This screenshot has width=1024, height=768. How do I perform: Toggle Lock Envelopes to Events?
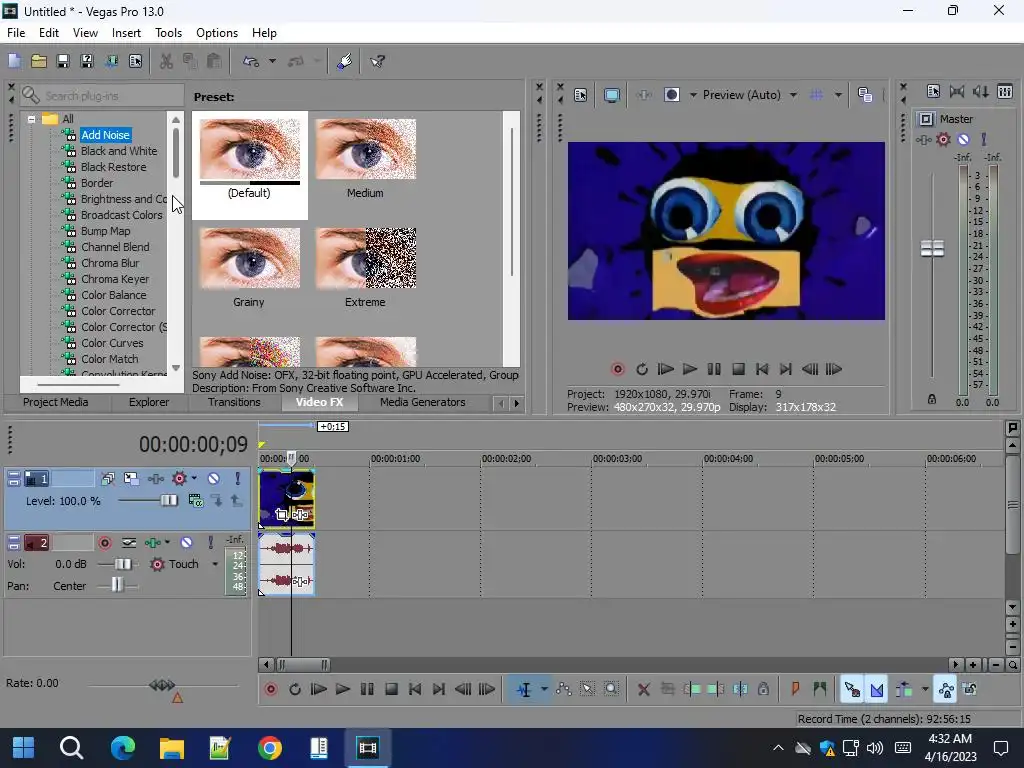coord(946,689)
